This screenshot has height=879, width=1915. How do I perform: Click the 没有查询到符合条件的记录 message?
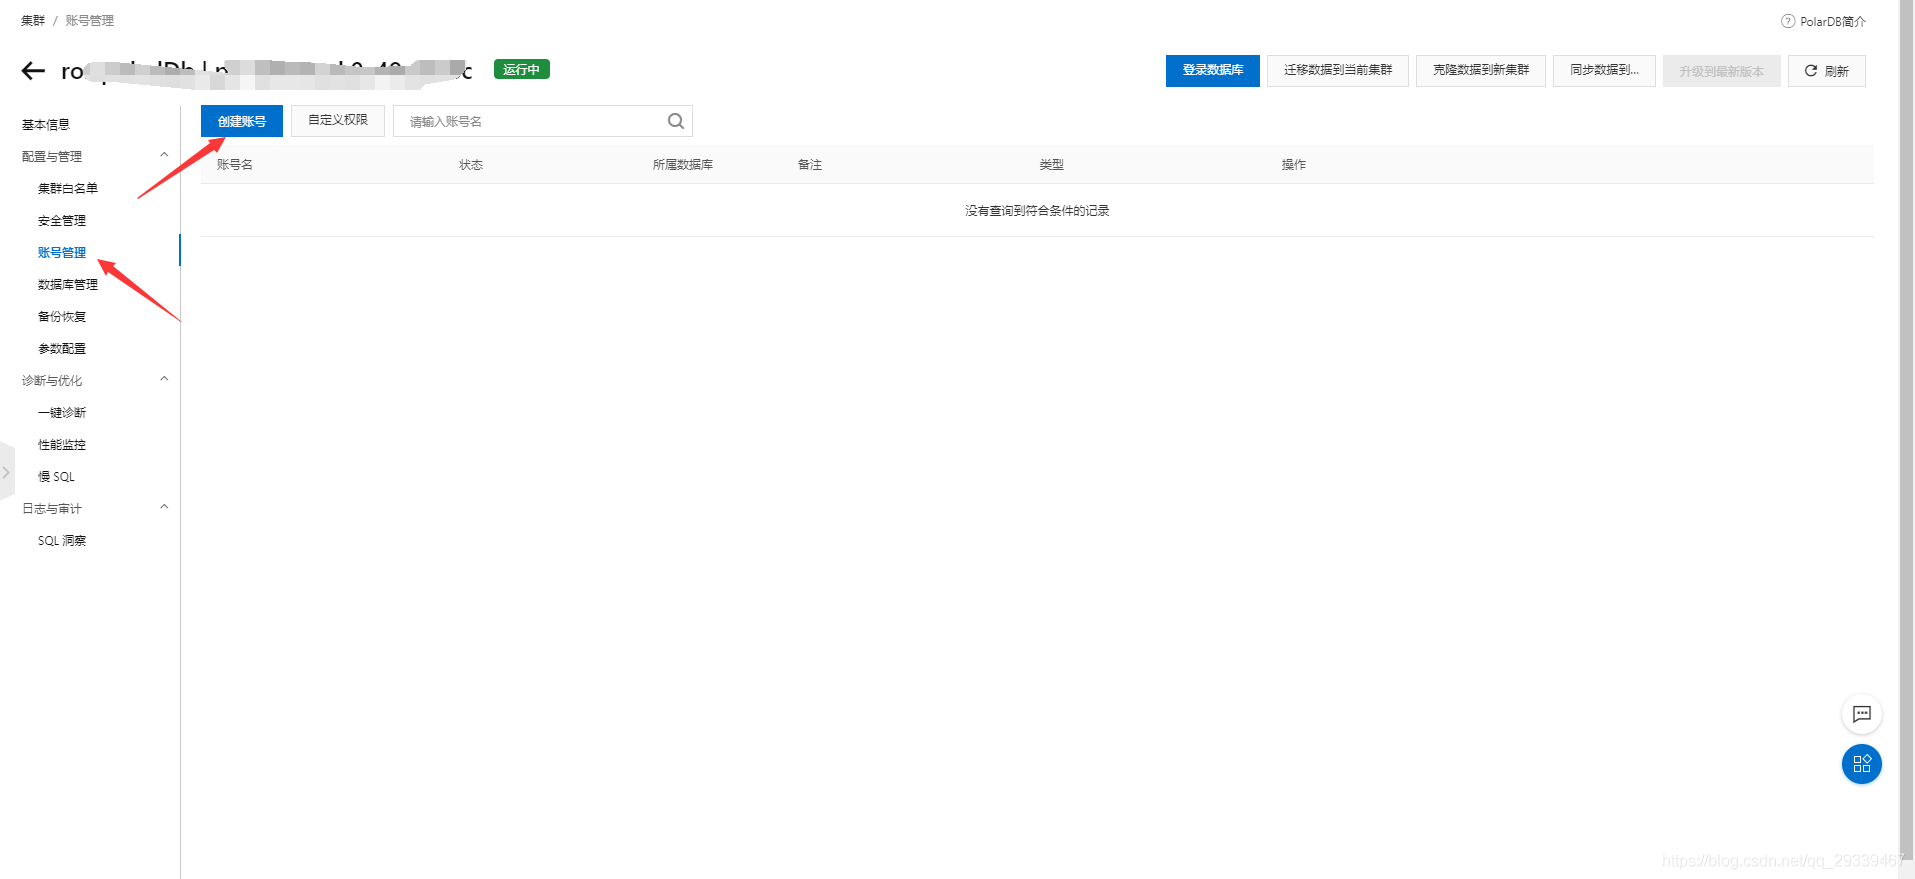click(1037, 211)
